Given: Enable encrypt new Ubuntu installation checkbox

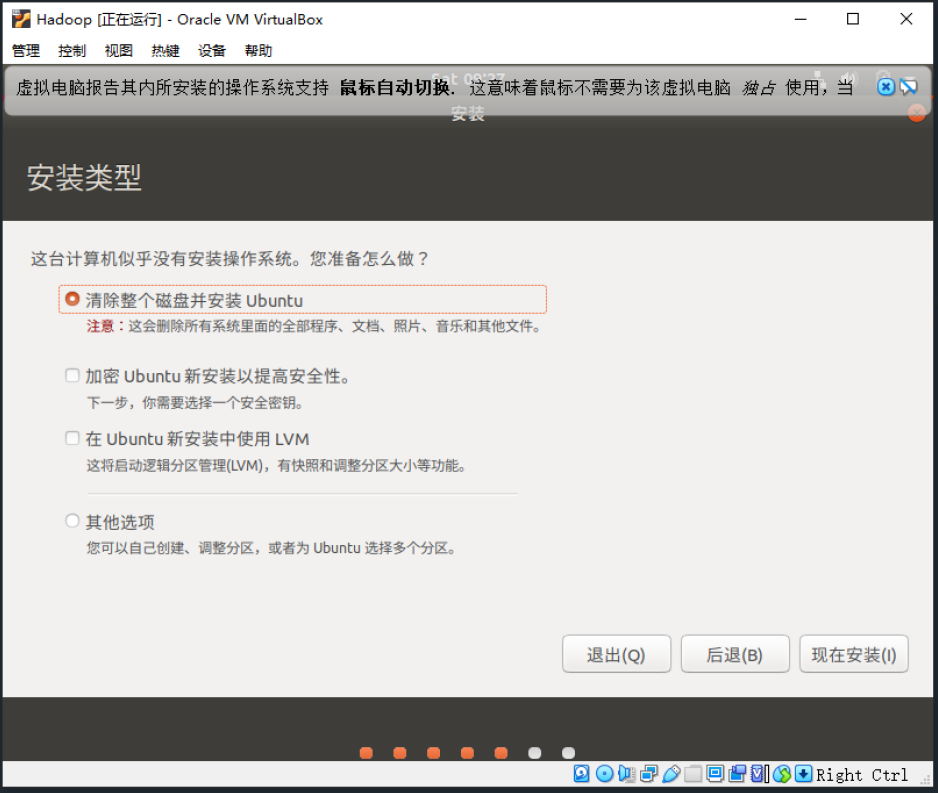Looking at the screenshot, I should point(72,376).
